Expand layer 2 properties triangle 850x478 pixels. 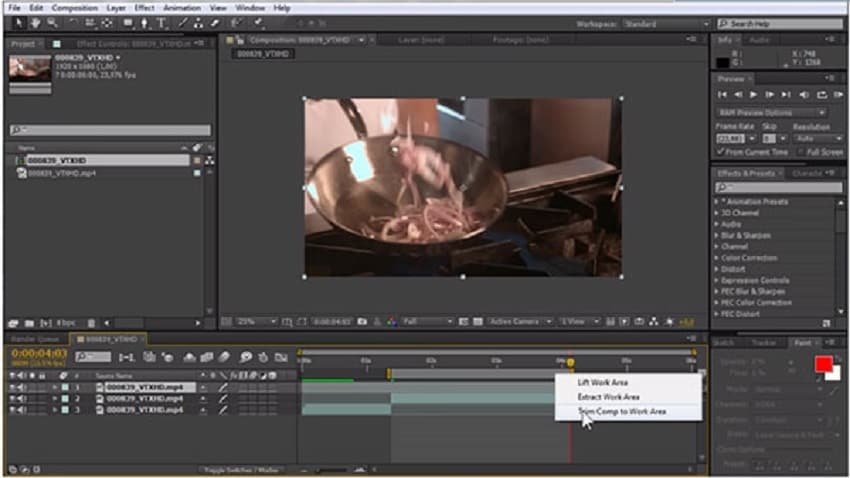click(x=54, y=399)
